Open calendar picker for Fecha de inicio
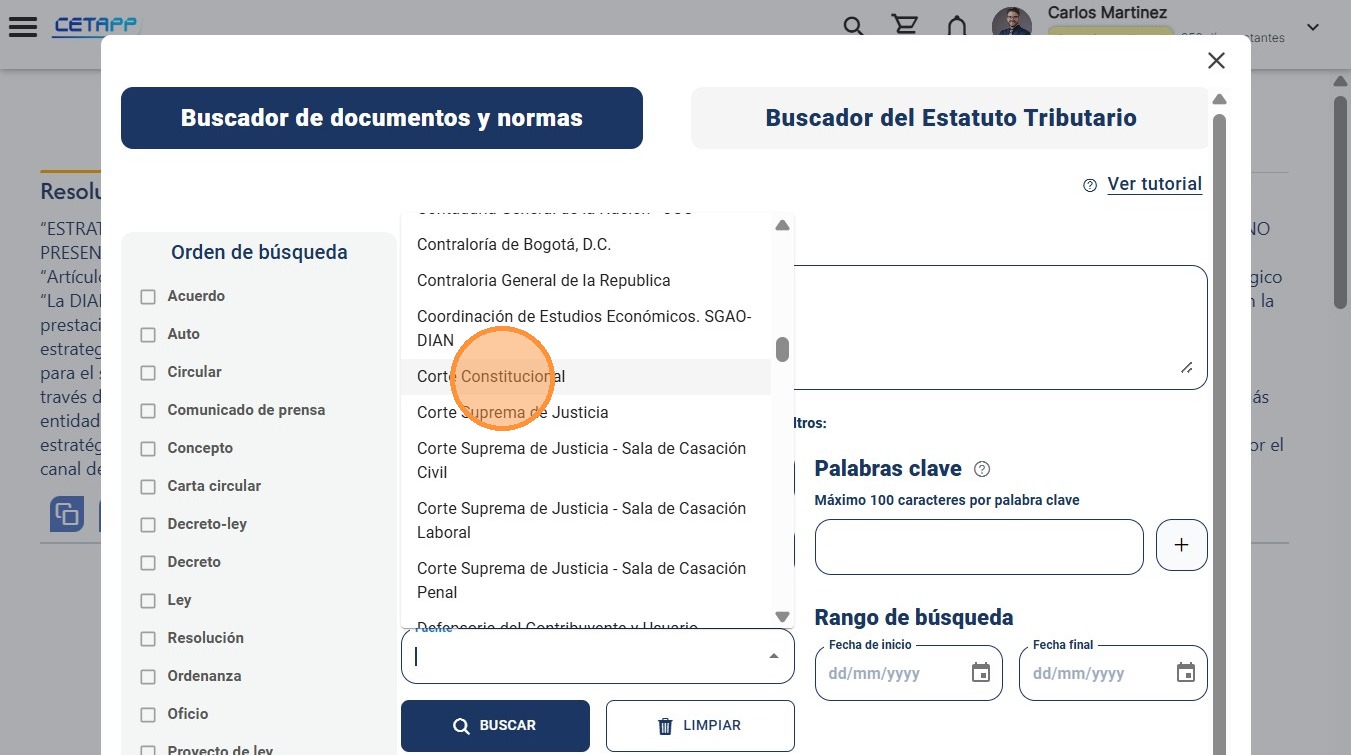The width and height of the screenshot is (1351, 755). pyautogui.click(x=981, y=673)
